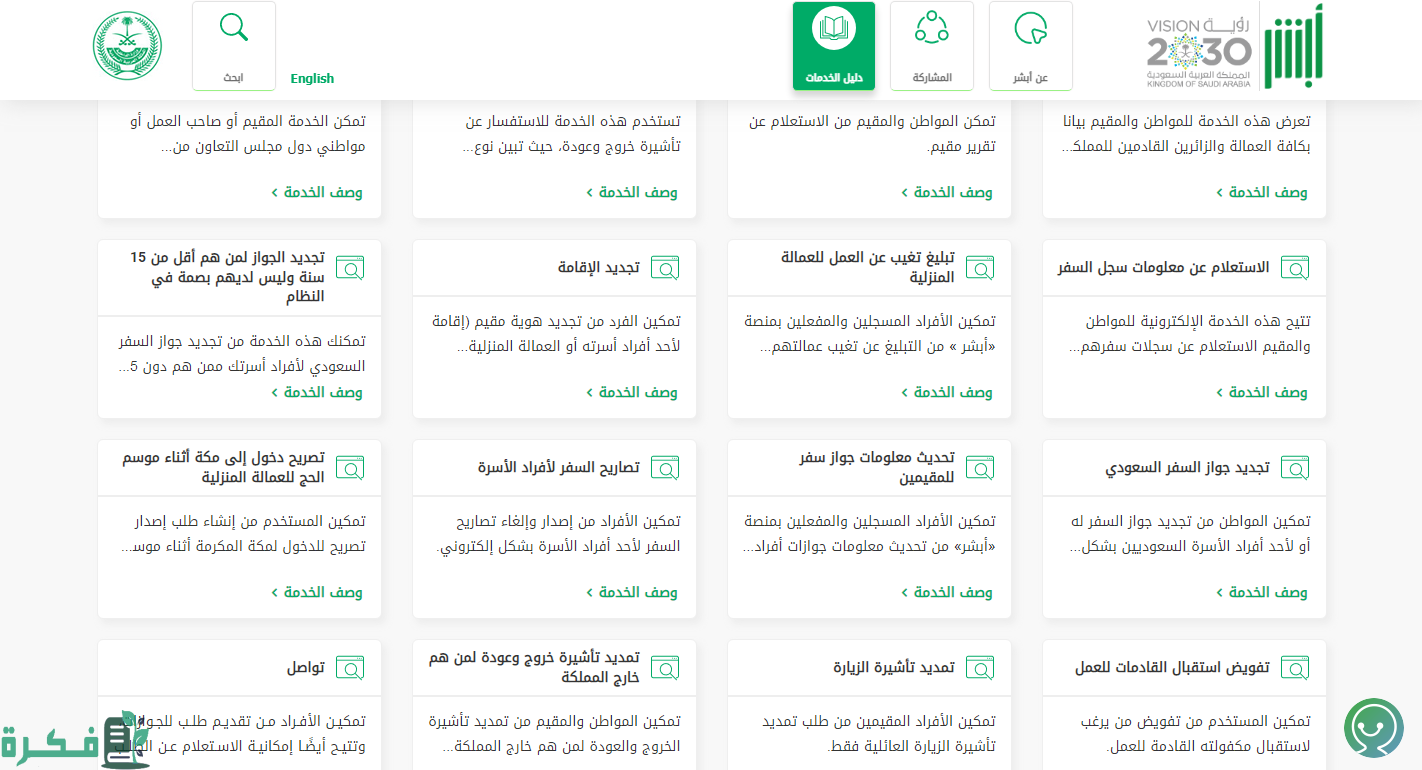Click the Absher logo in header
This screenshot has width=1422, height=770.
pyautogui.click(x=1293, y=46)
